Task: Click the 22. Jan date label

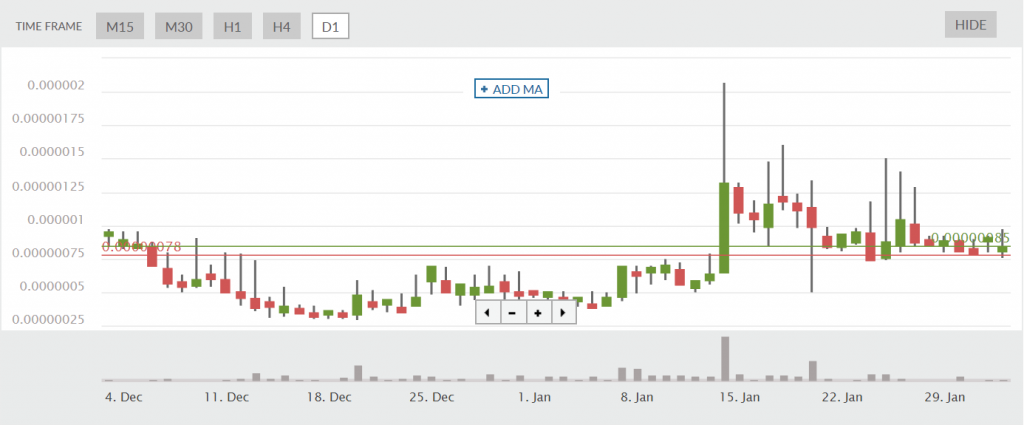Action: (x=842, y=397)
